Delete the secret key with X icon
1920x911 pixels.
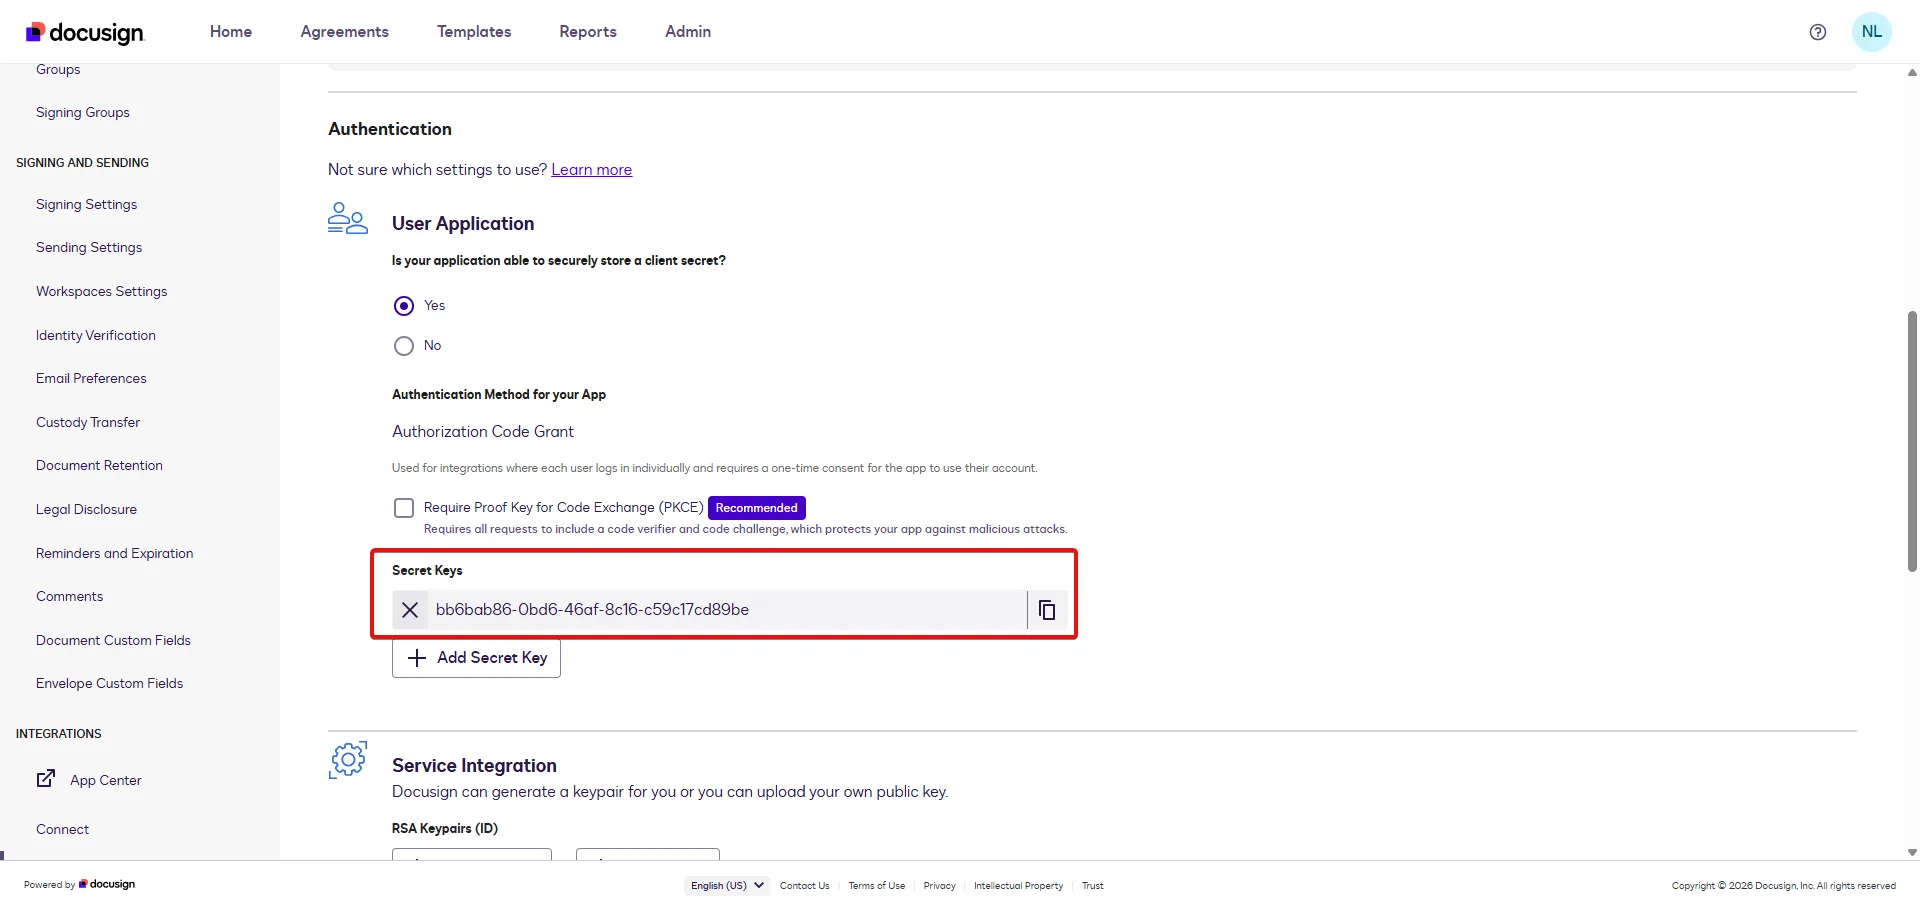coord(410,610)
